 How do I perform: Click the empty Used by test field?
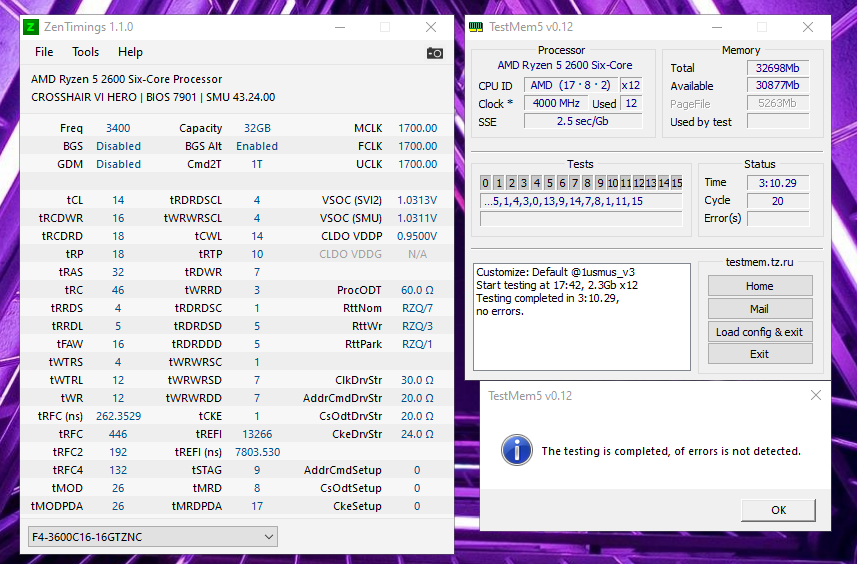777,121
